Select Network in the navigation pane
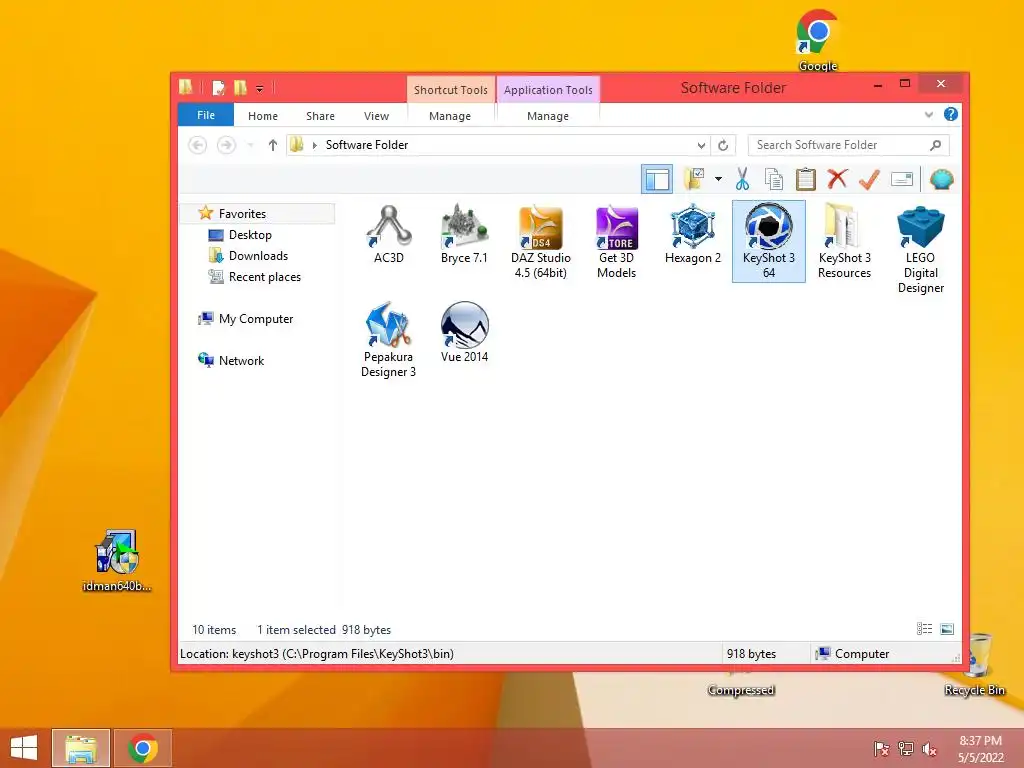The width and height of the screenshot is (1024, 768). (x=241, y=360)
